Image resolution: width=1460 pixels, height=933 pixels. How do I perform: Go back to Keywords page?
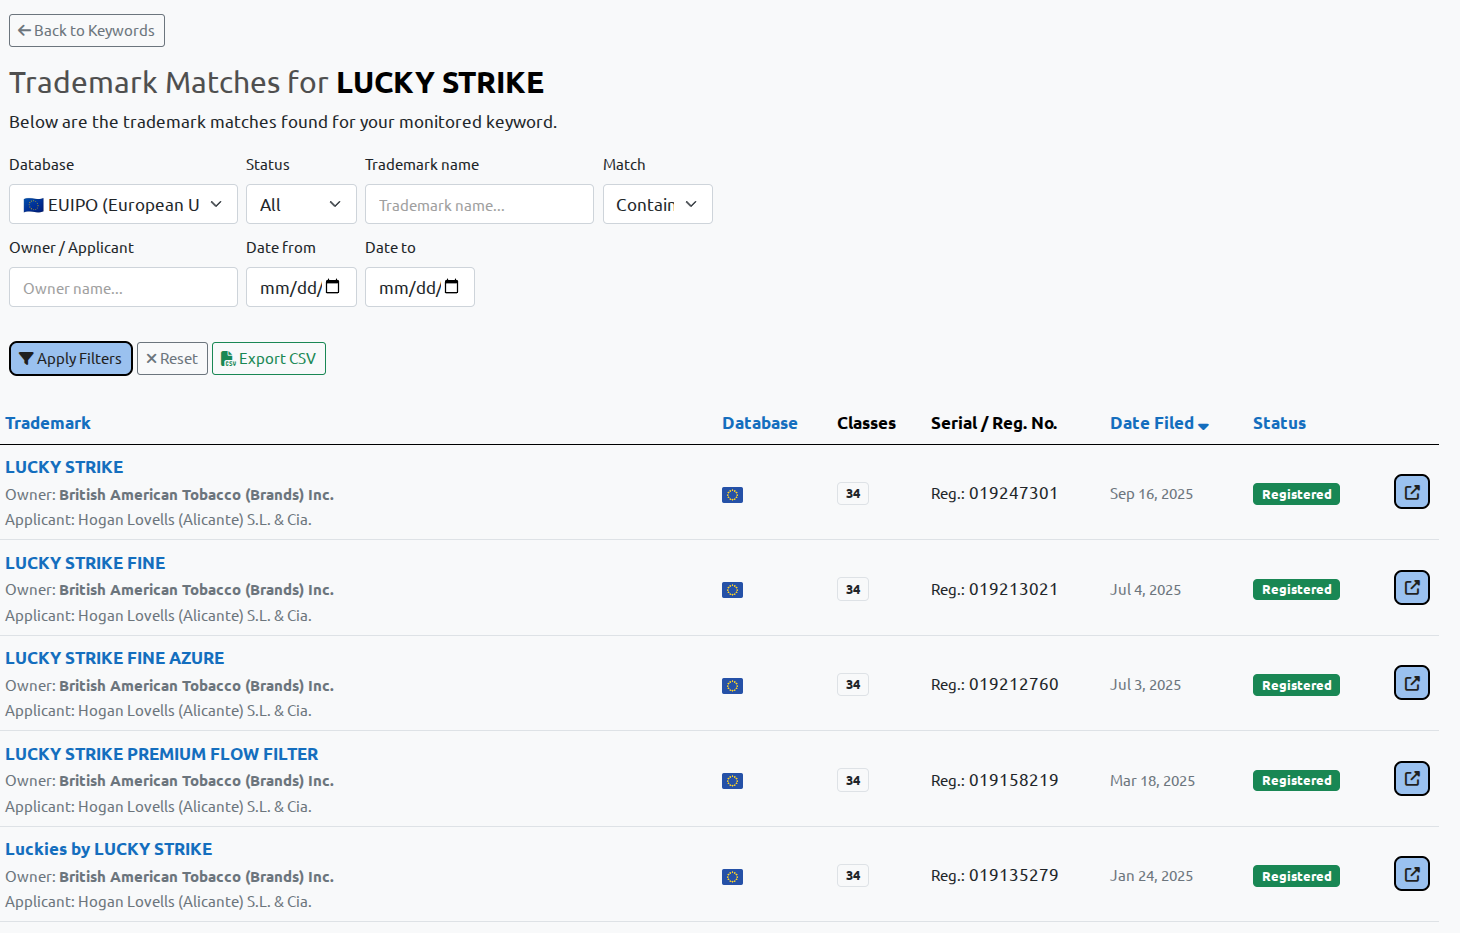pyautogui.click(x=87, y=30)
